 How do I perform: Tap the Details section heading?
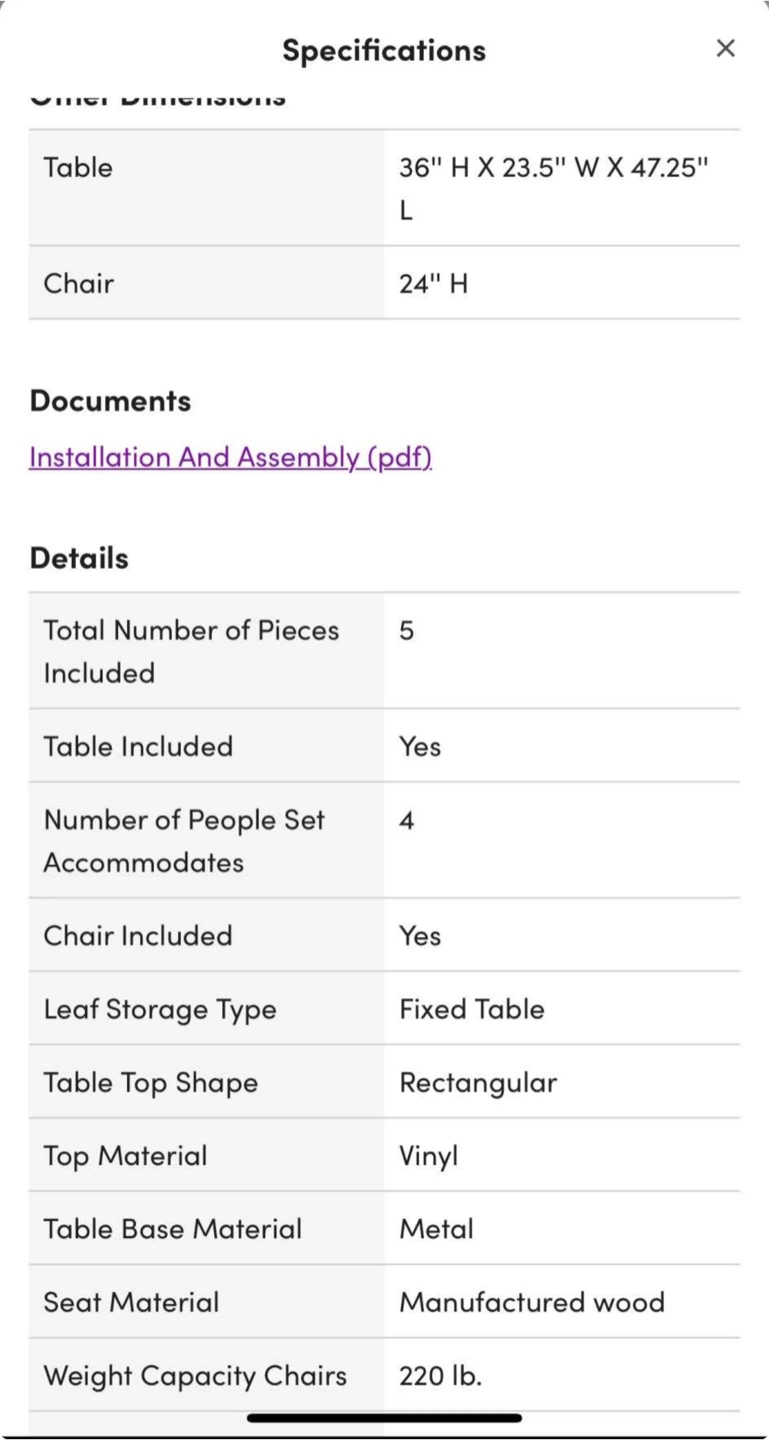79,558
